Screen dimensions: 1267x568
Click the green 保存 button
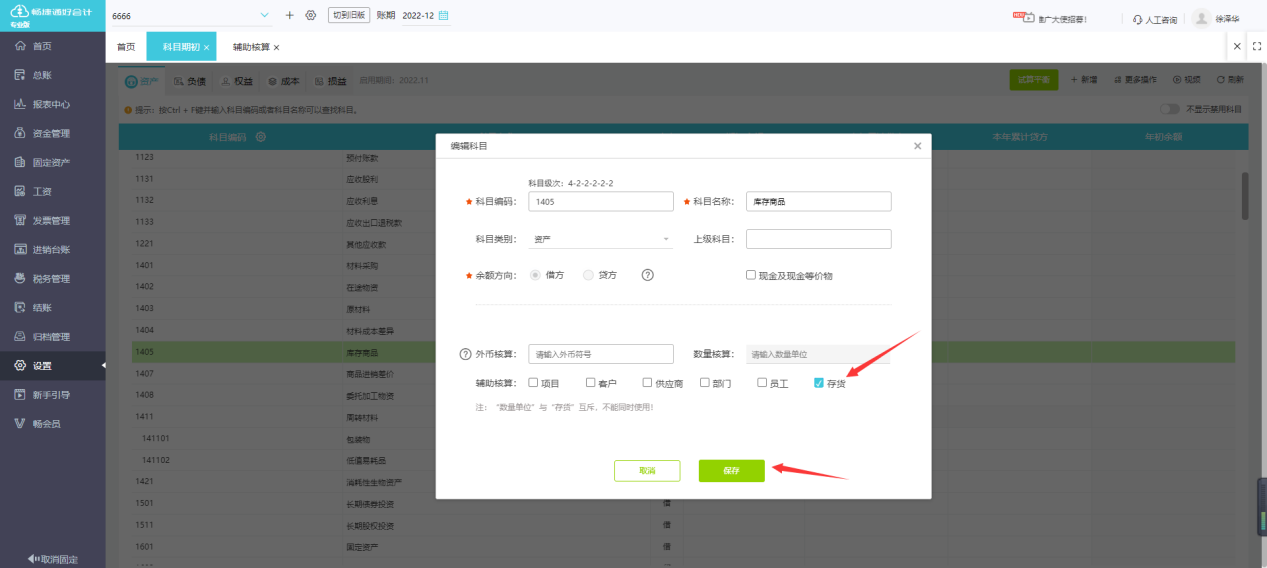[731, 471]
